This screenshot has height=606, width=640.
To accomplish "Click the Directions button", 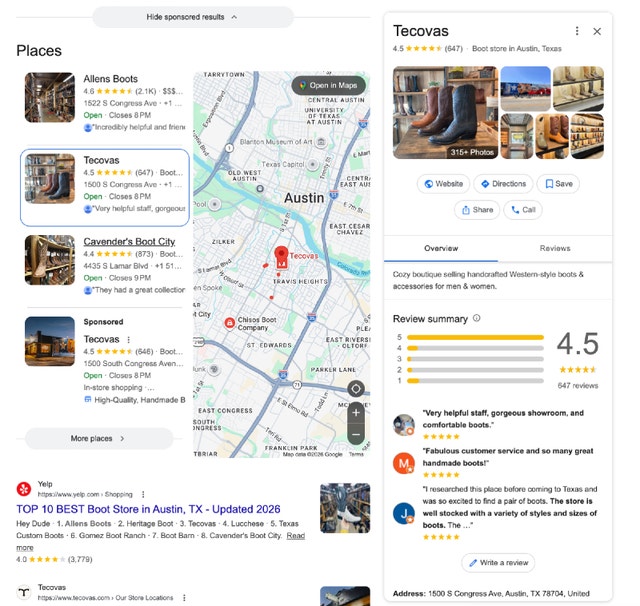I will point(503,184).
